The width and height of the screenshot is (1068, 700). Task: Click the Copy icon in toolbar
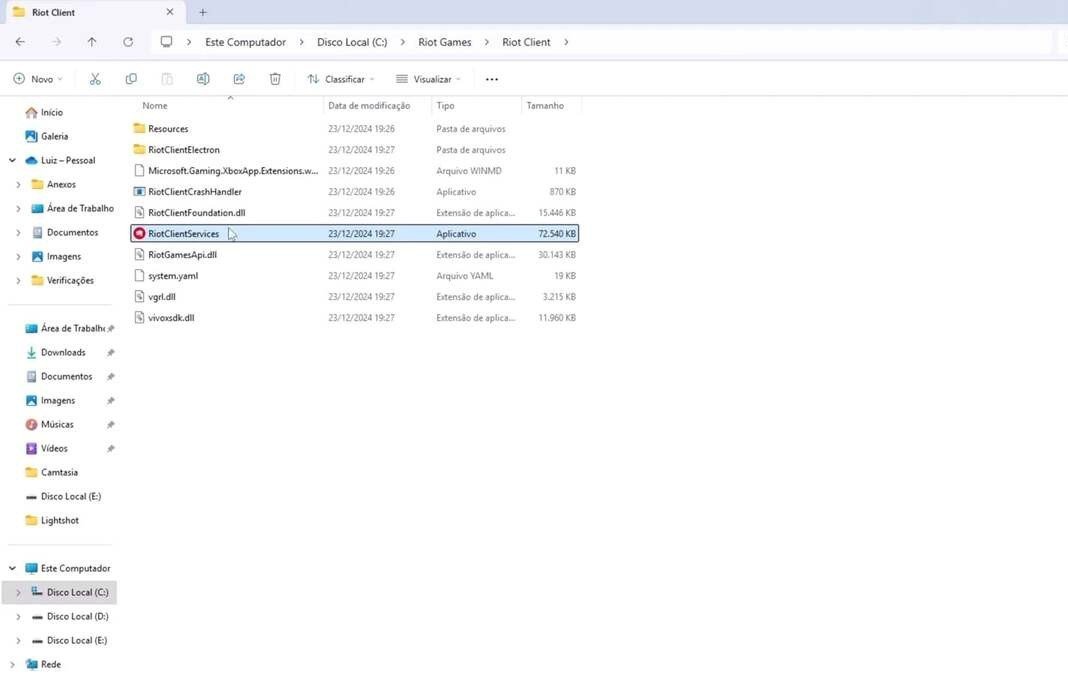click(x=131, y=79)
